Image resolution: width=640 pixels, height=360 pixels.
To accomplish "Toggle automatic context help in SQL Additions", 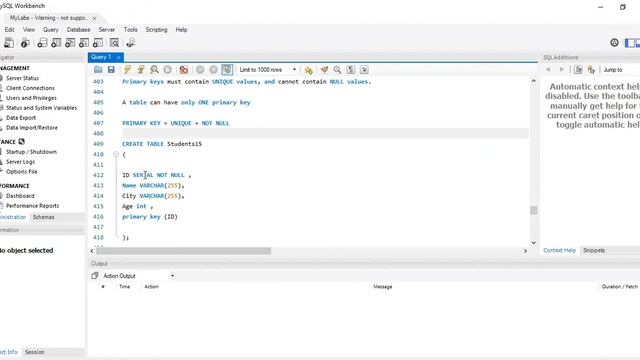I will 591,70.
